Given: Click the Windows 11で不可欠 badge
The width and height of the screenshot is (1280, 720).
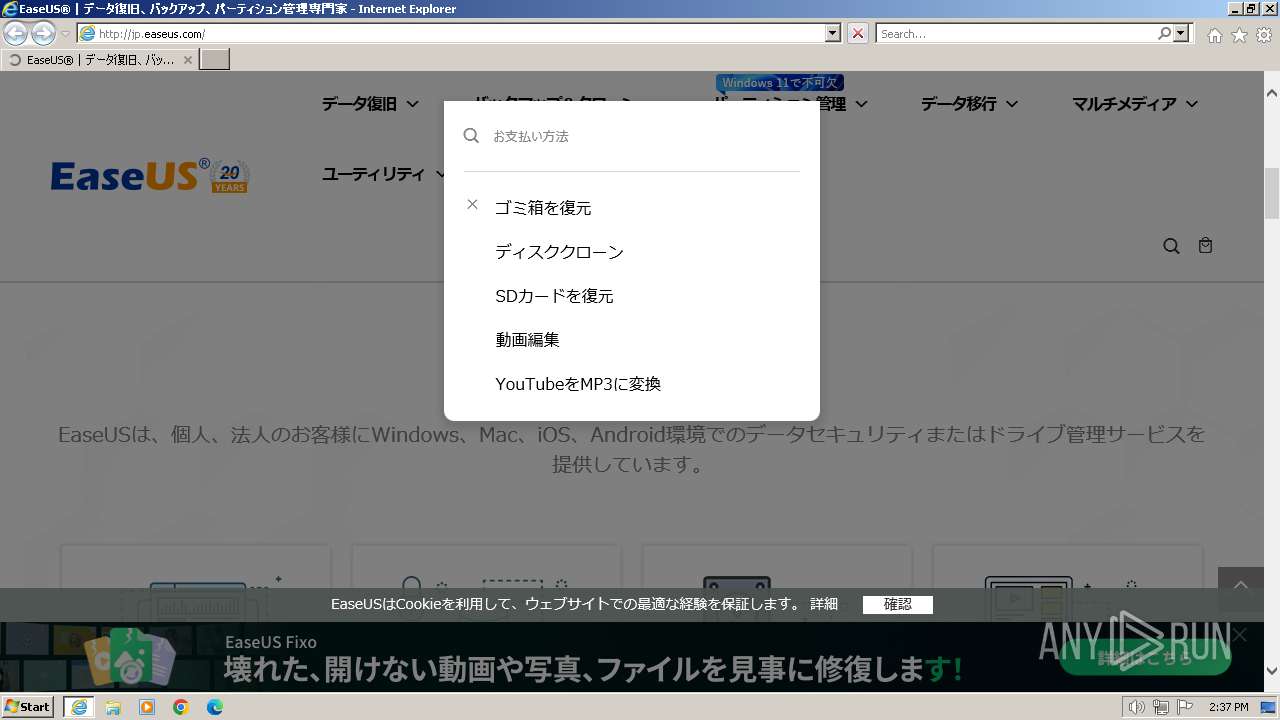Looking at the screenshot, I should 780,83.
